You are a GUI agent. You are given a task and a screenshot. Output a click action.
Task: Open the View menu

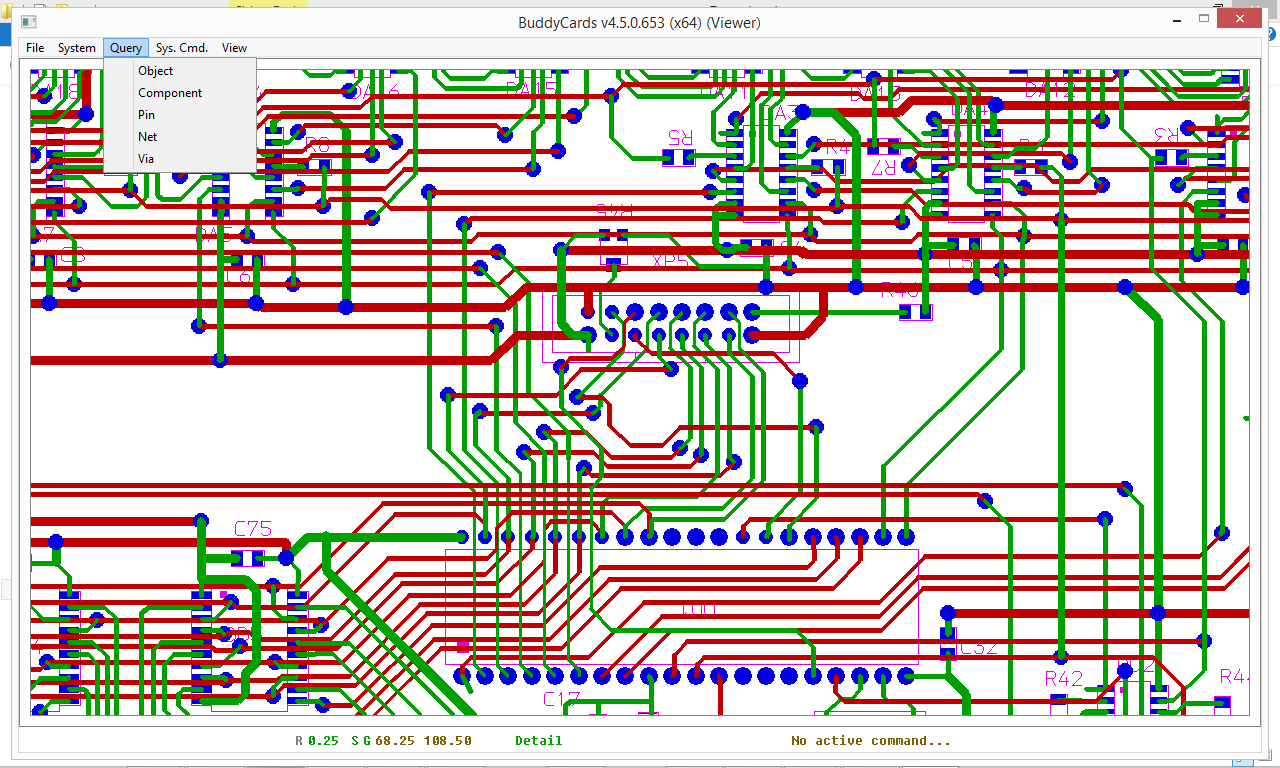pyautogui.click(x=234, y=48)
